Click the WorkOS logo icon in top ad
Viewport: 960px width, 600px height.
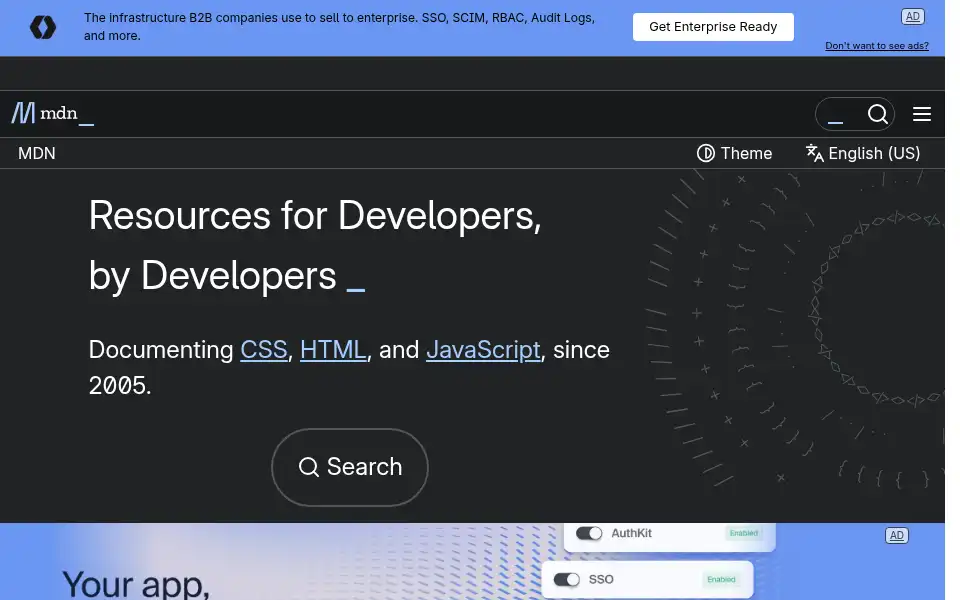click(43, 27)
